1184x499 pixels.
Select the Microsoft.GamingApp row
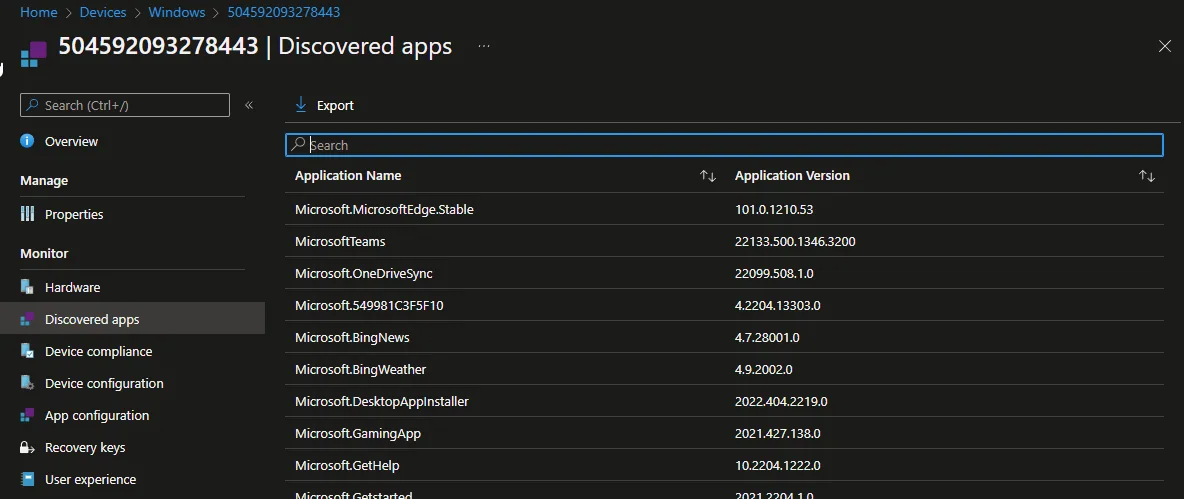click(724, 434)
